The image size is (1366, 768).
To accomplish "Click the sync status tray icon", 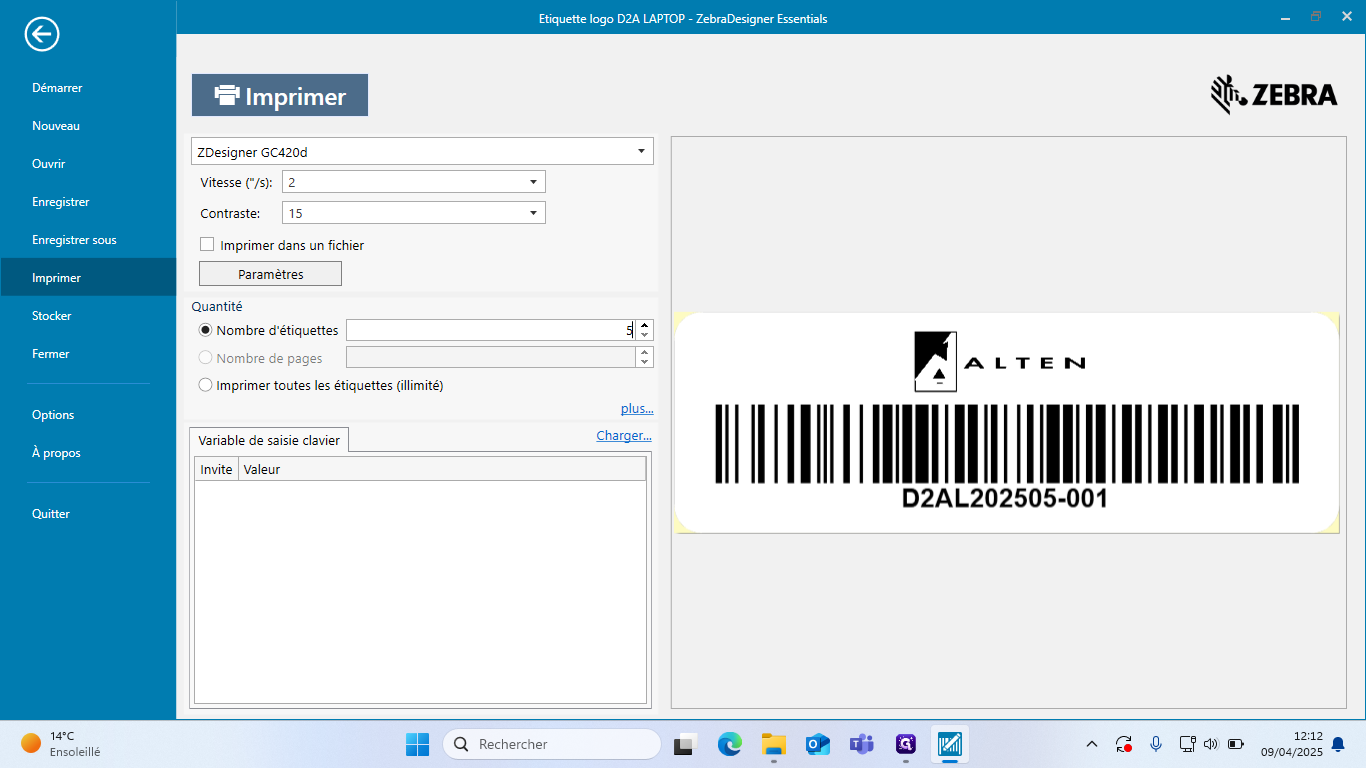I will coord(1124,744).
